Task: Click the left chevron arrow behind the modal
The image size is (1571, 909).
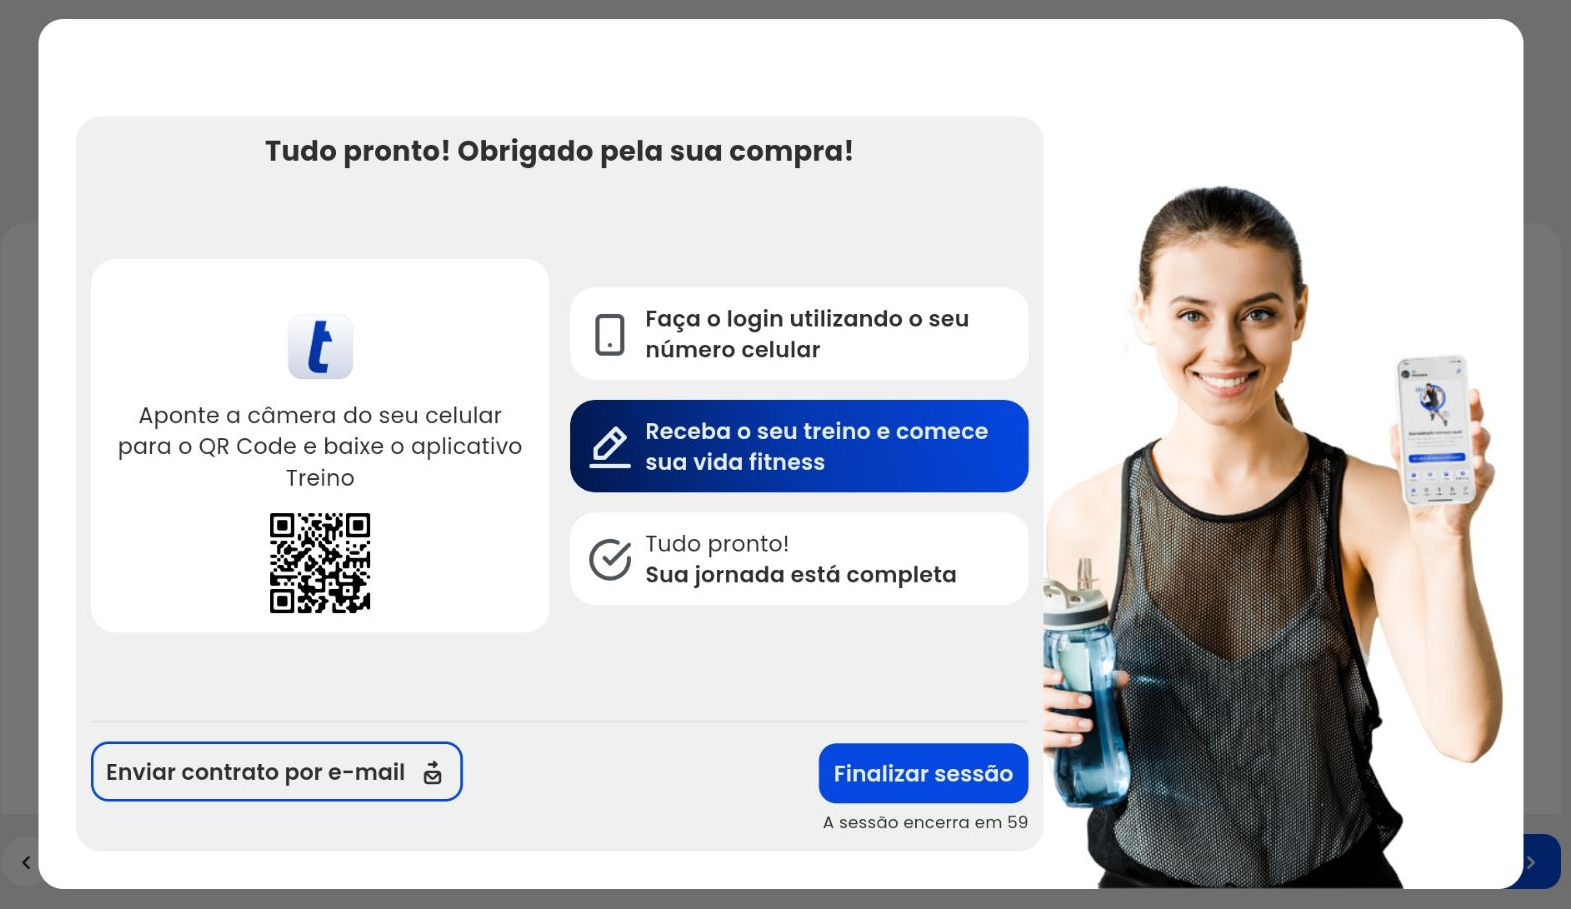Action: (26, 862)
